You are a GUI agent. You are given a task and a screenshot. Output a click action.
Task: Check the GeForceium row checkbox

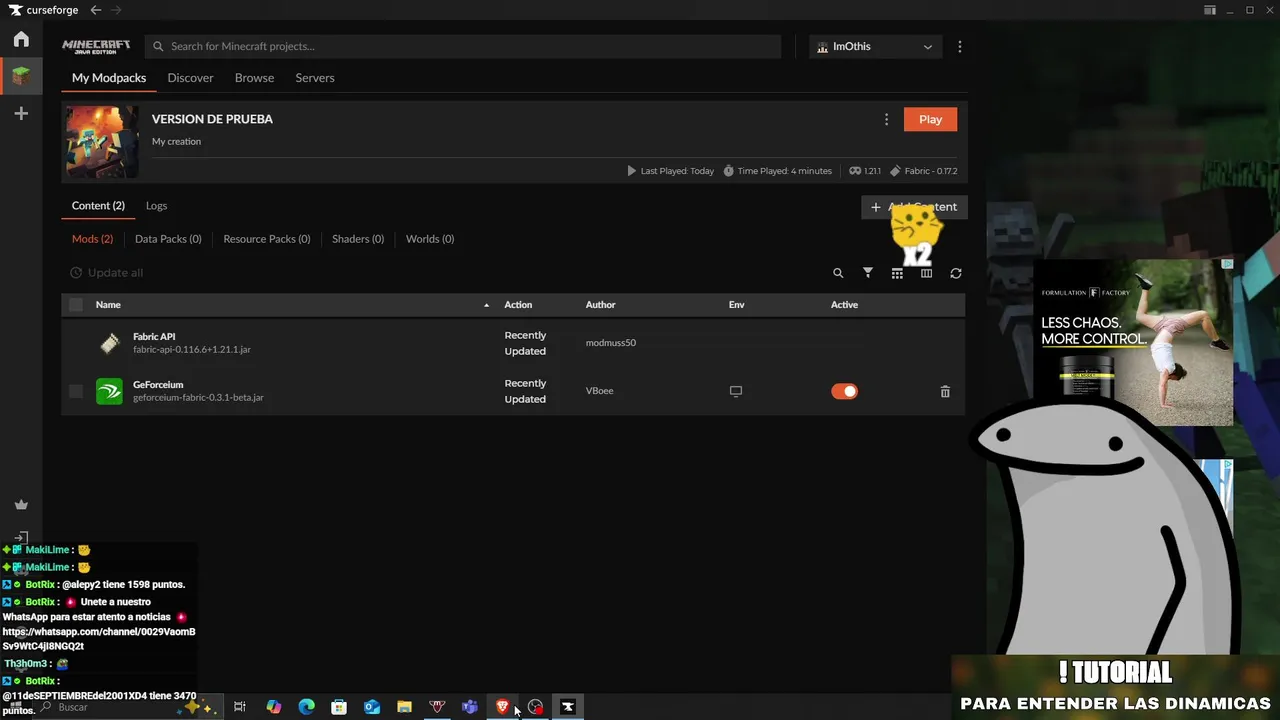76,391
